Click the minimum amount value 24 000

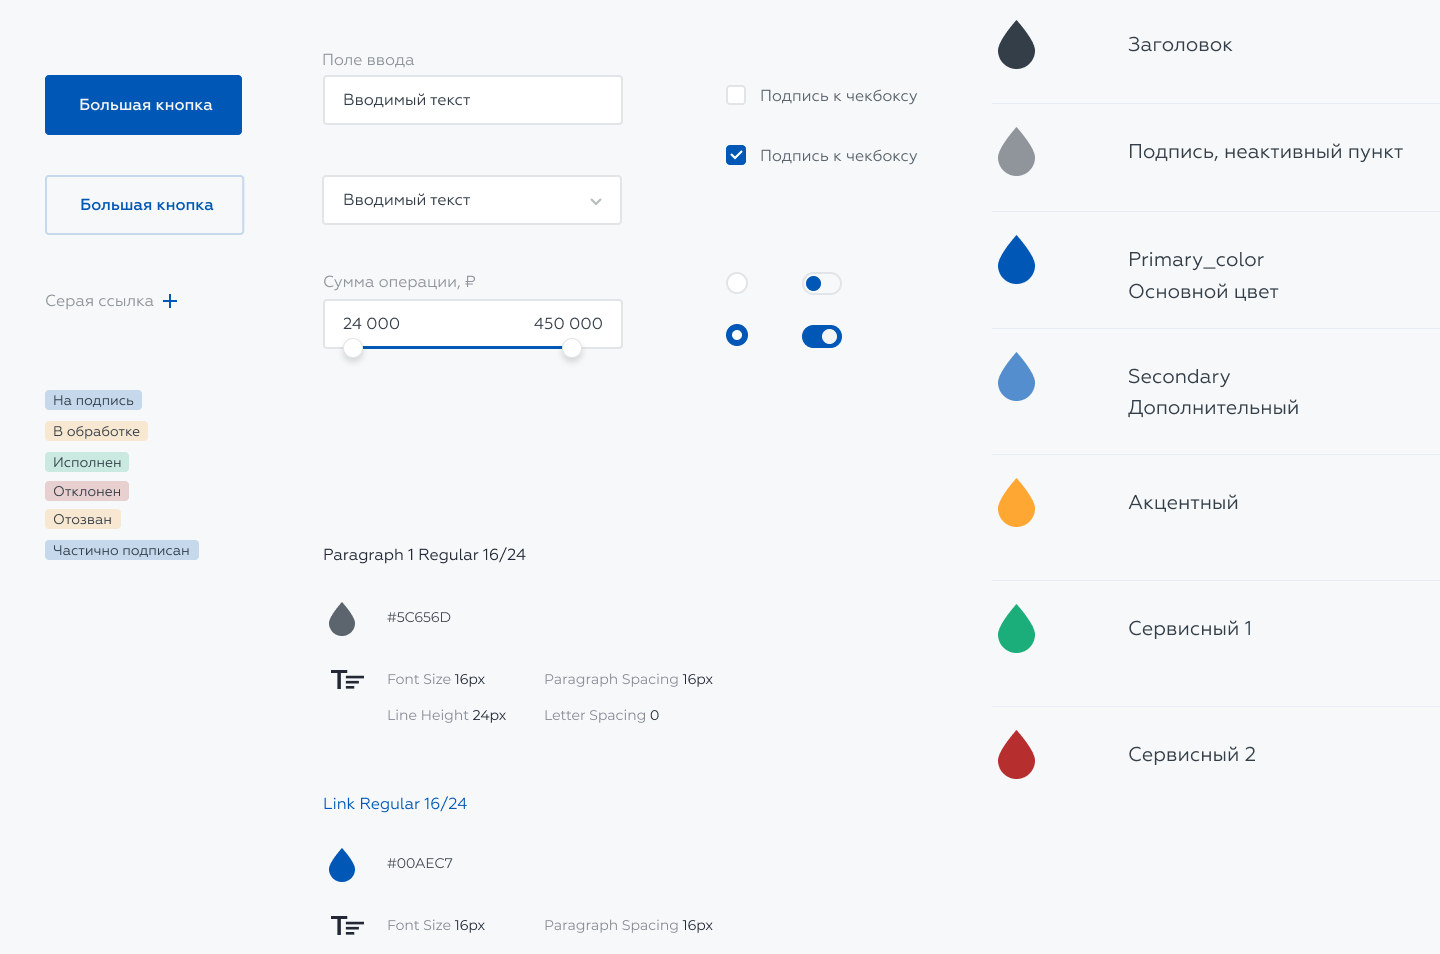tap(371, 323)
